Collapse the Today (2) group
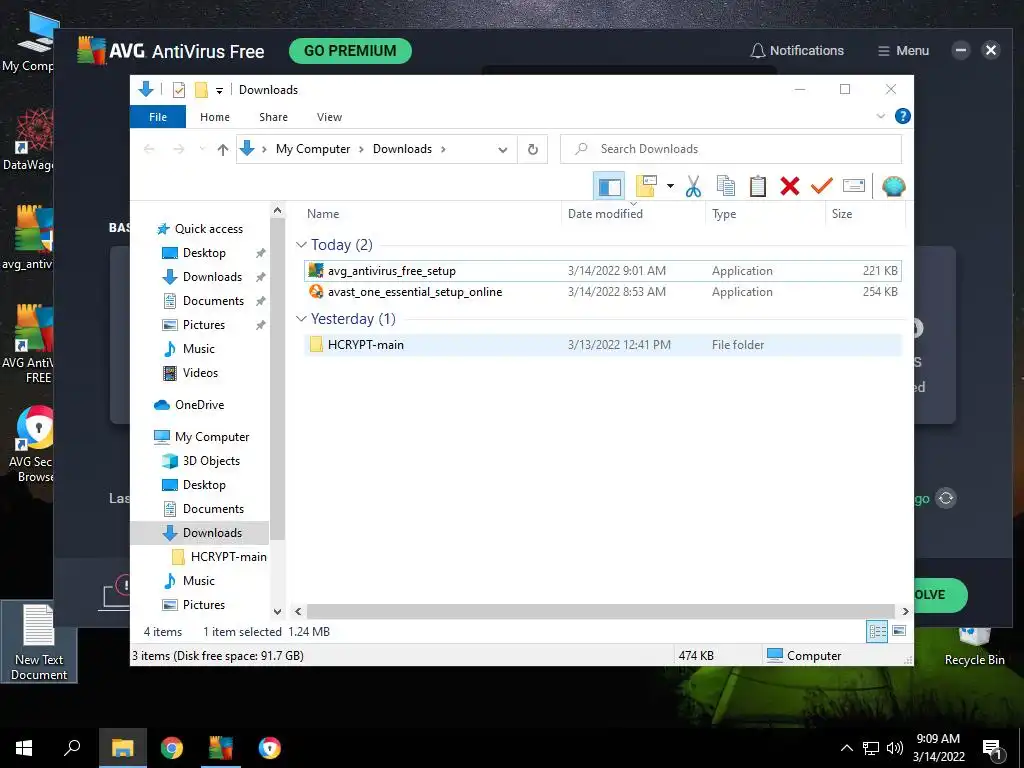1024x768 pixels. click(x=301, y=245)
